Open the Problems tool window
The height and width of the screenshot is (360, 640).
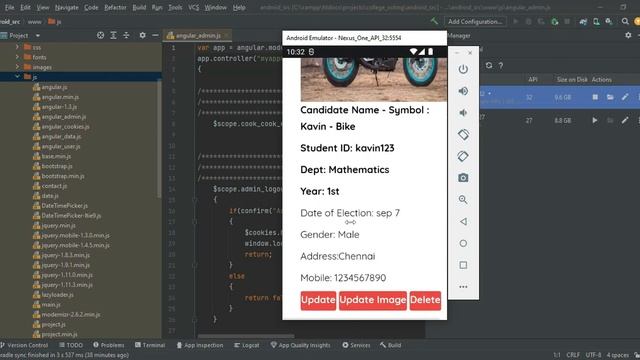point(109,345)
